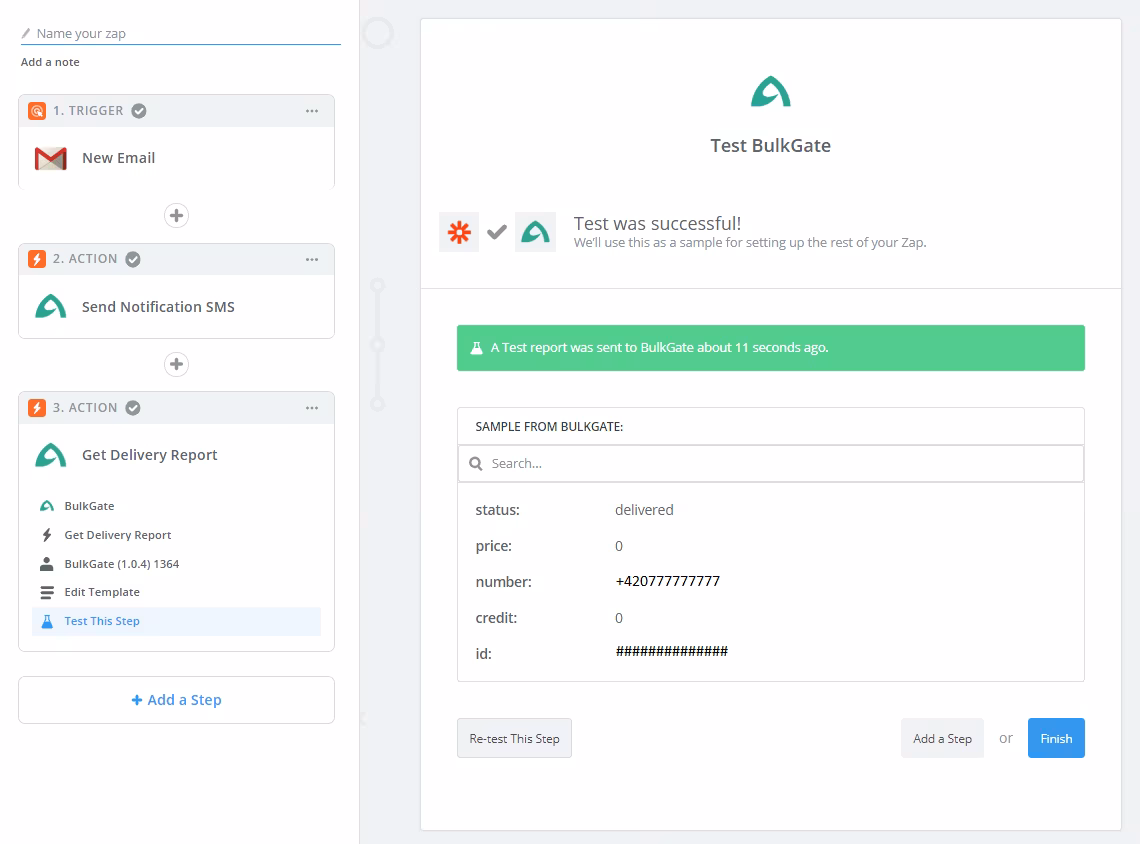The width and height of the screenshot is (1140, 844).
Task: Click the Re-test This Step button
Action: click(x=514, y=739)
